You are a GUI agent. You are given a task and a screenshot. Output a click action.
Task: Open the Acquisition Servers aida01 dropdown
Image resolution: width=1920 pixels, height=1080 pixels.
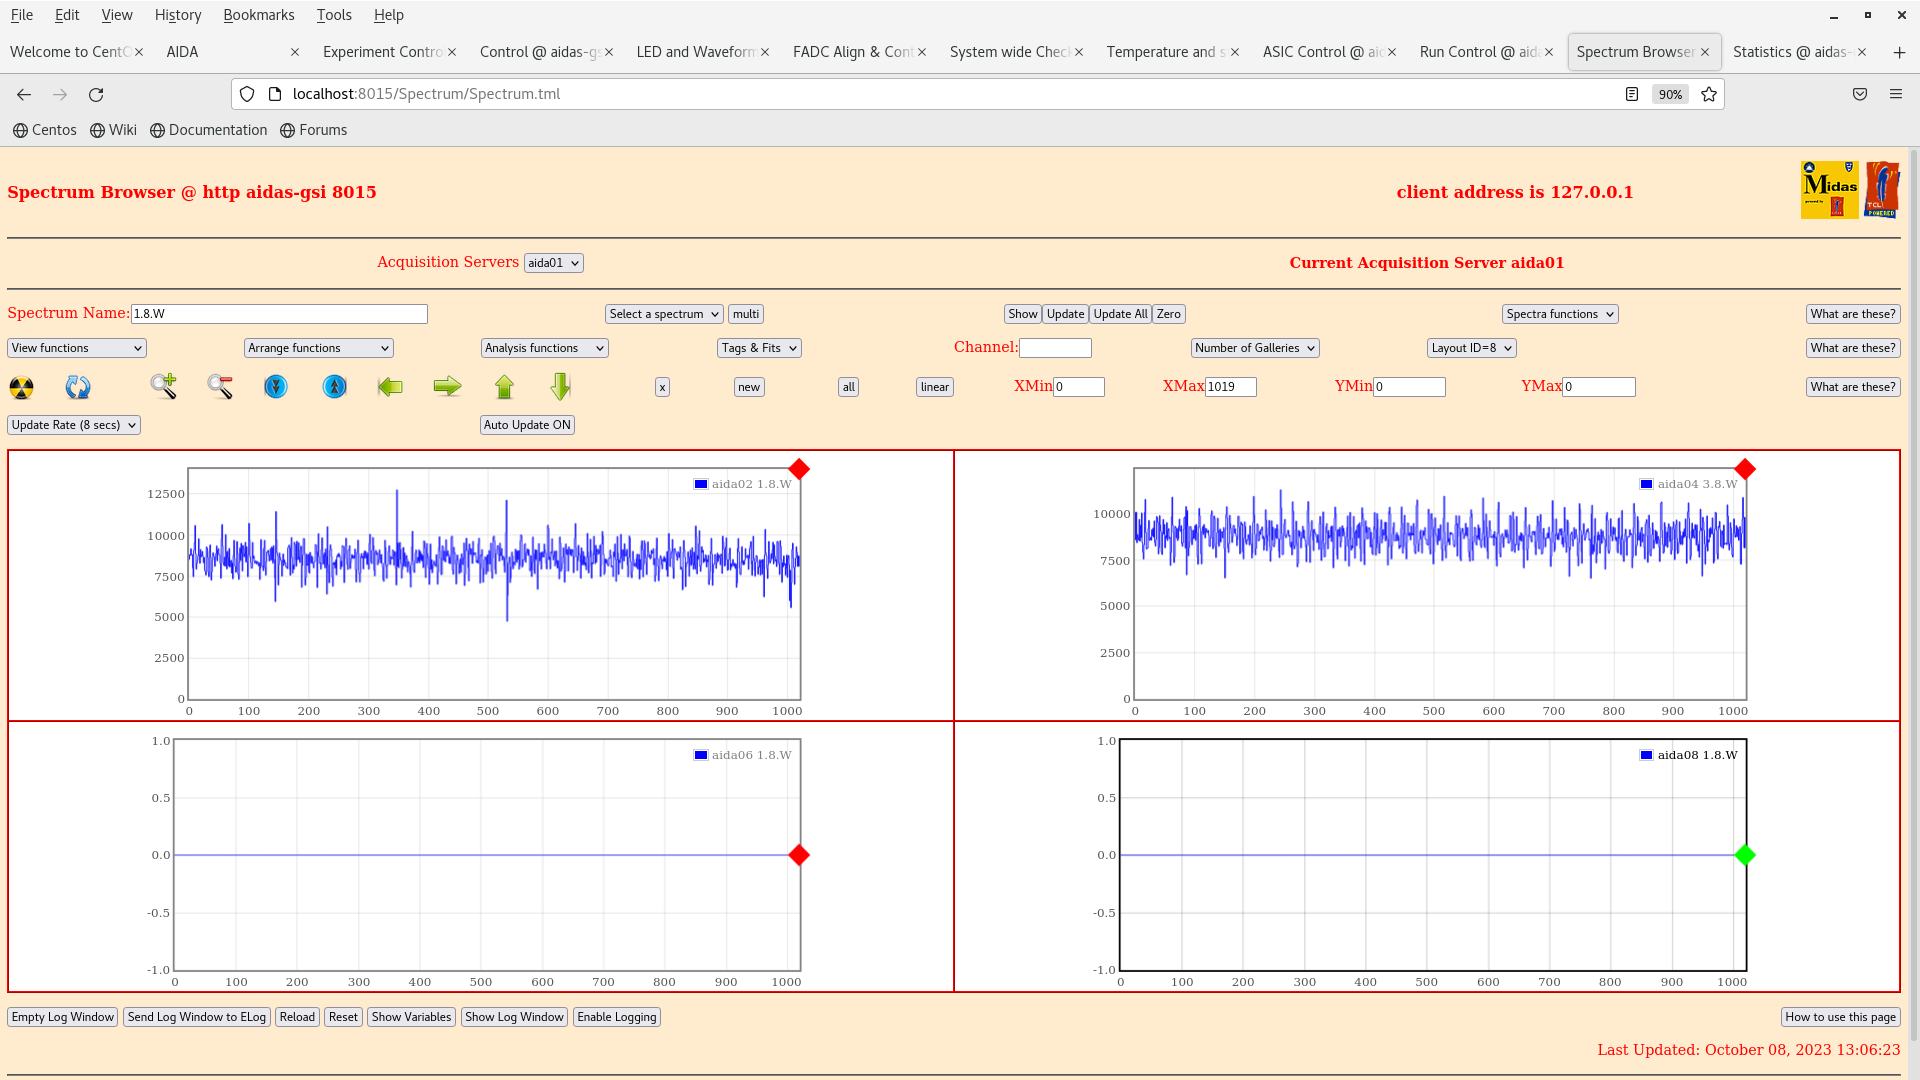(553, 263)
